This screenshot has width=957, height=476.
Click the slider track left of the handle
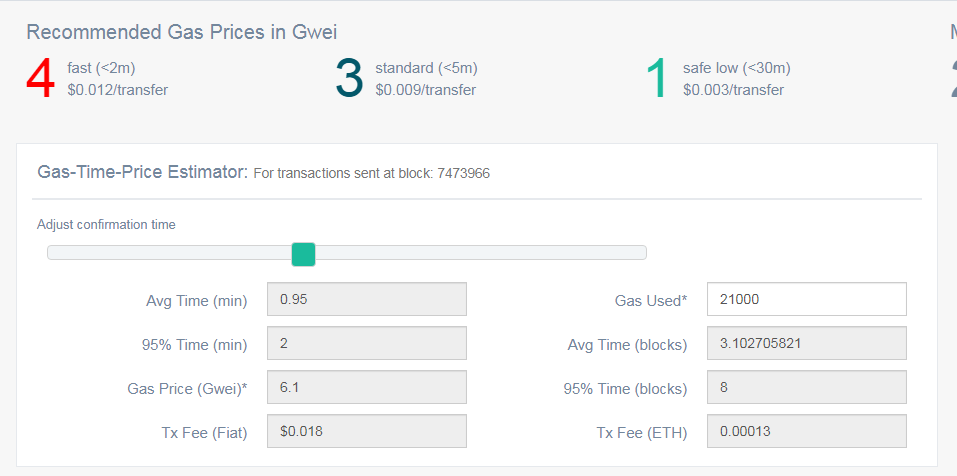pos(170,253)
